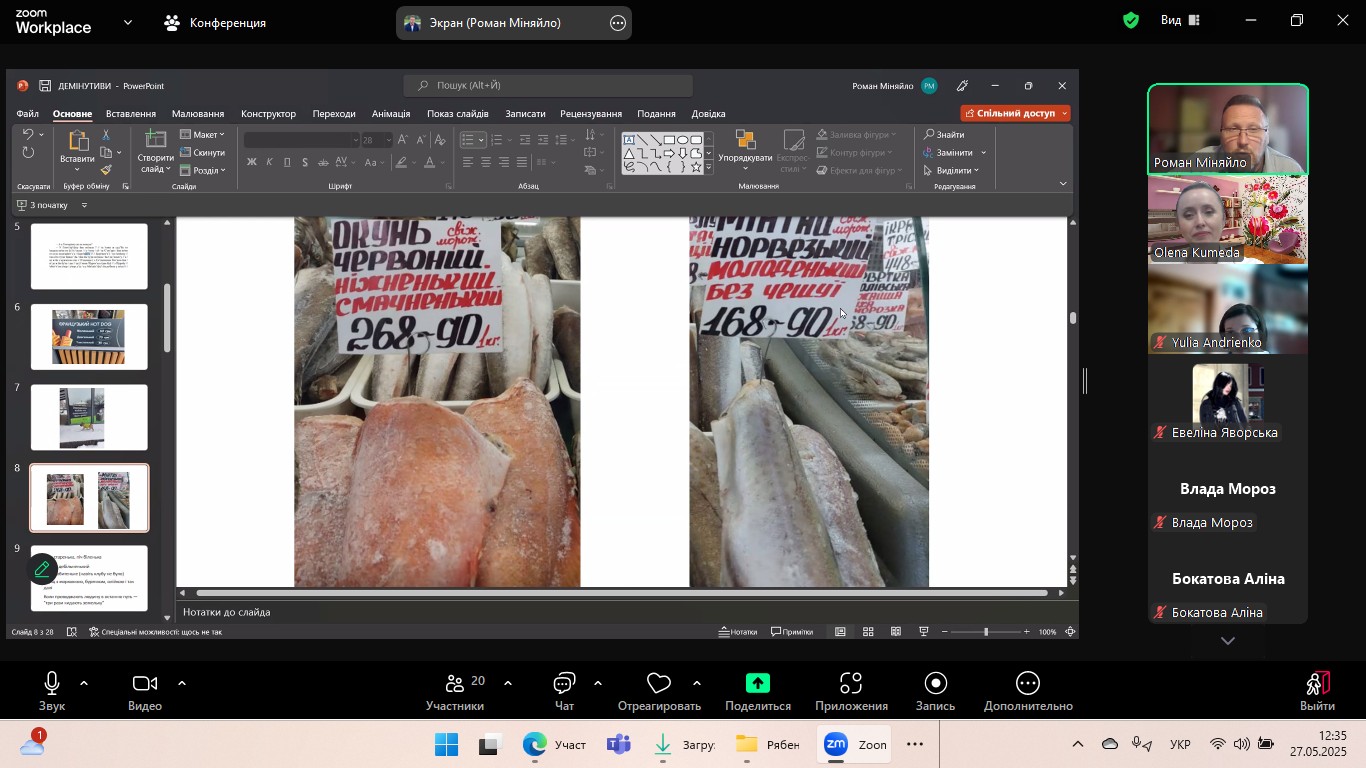Expand video options arrow beside Видео
The height and width of the screenshot is (768, 1366).
[182, 684]
